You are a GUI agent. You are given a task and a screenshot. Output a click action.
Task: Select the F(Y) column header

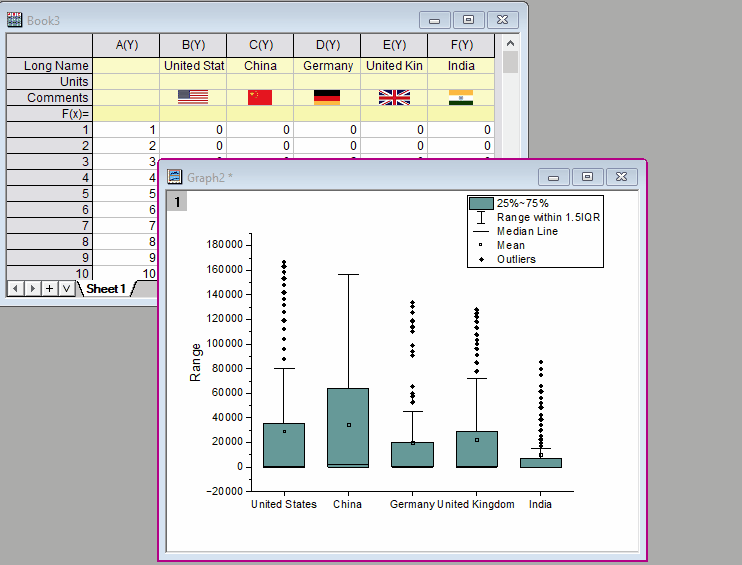pos(460,45)
